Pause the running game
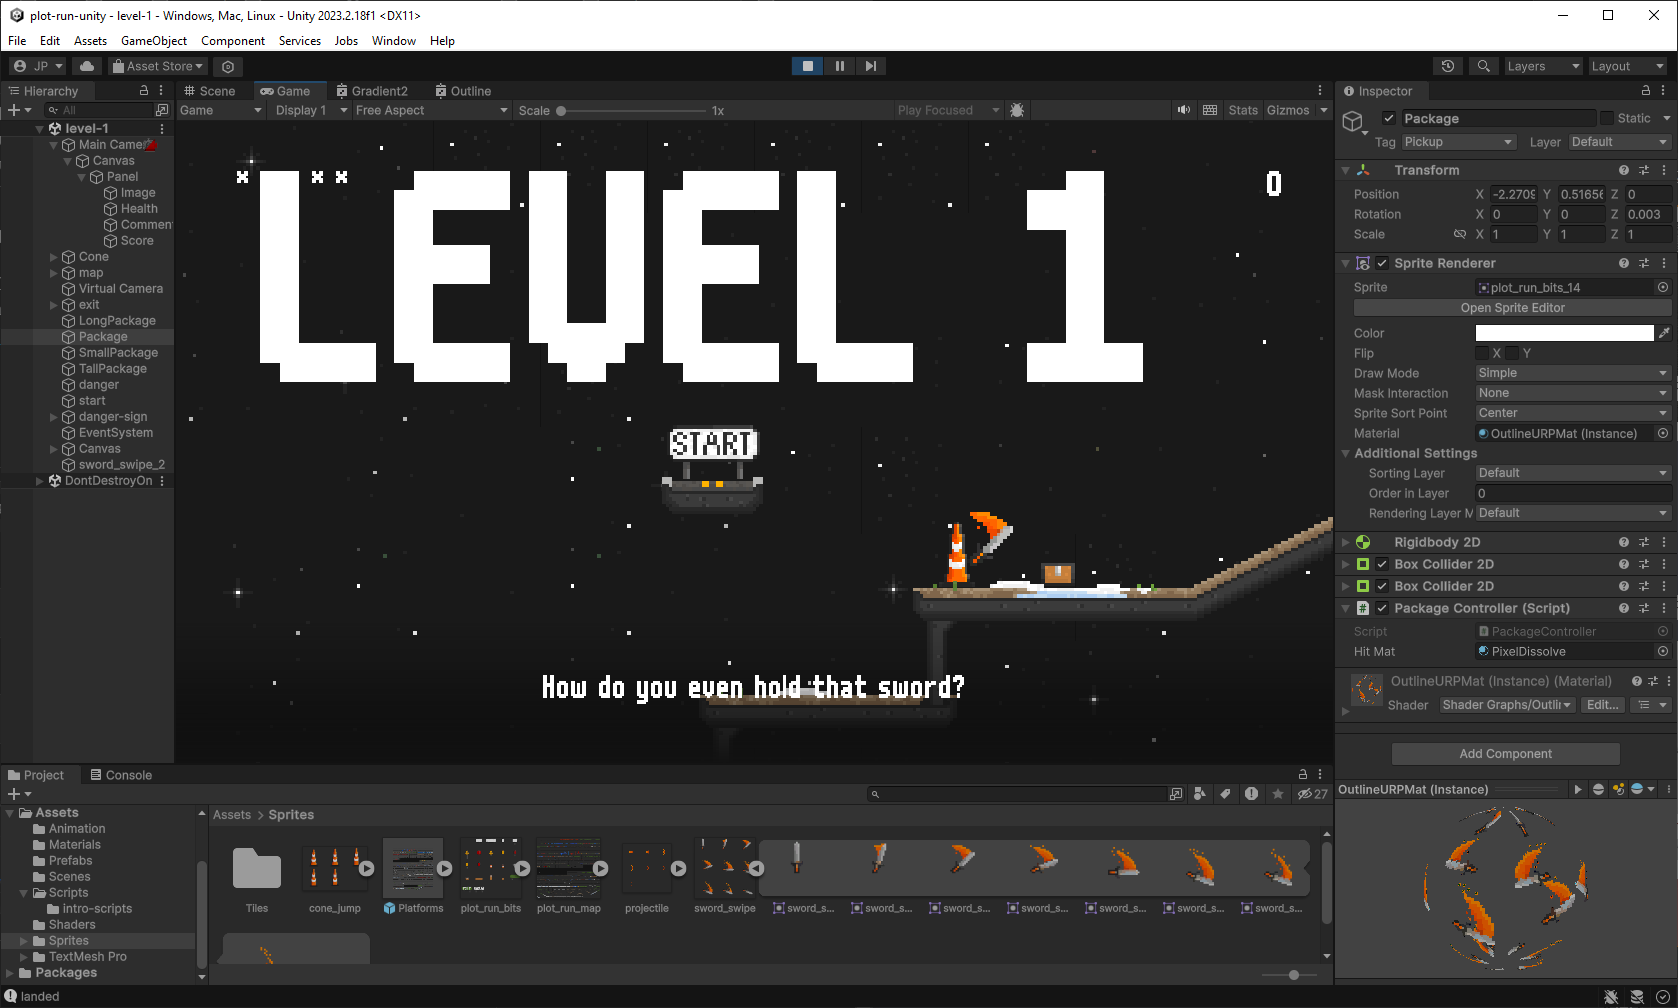The width and height of the screenshot is (1678, 1008). 839,66
